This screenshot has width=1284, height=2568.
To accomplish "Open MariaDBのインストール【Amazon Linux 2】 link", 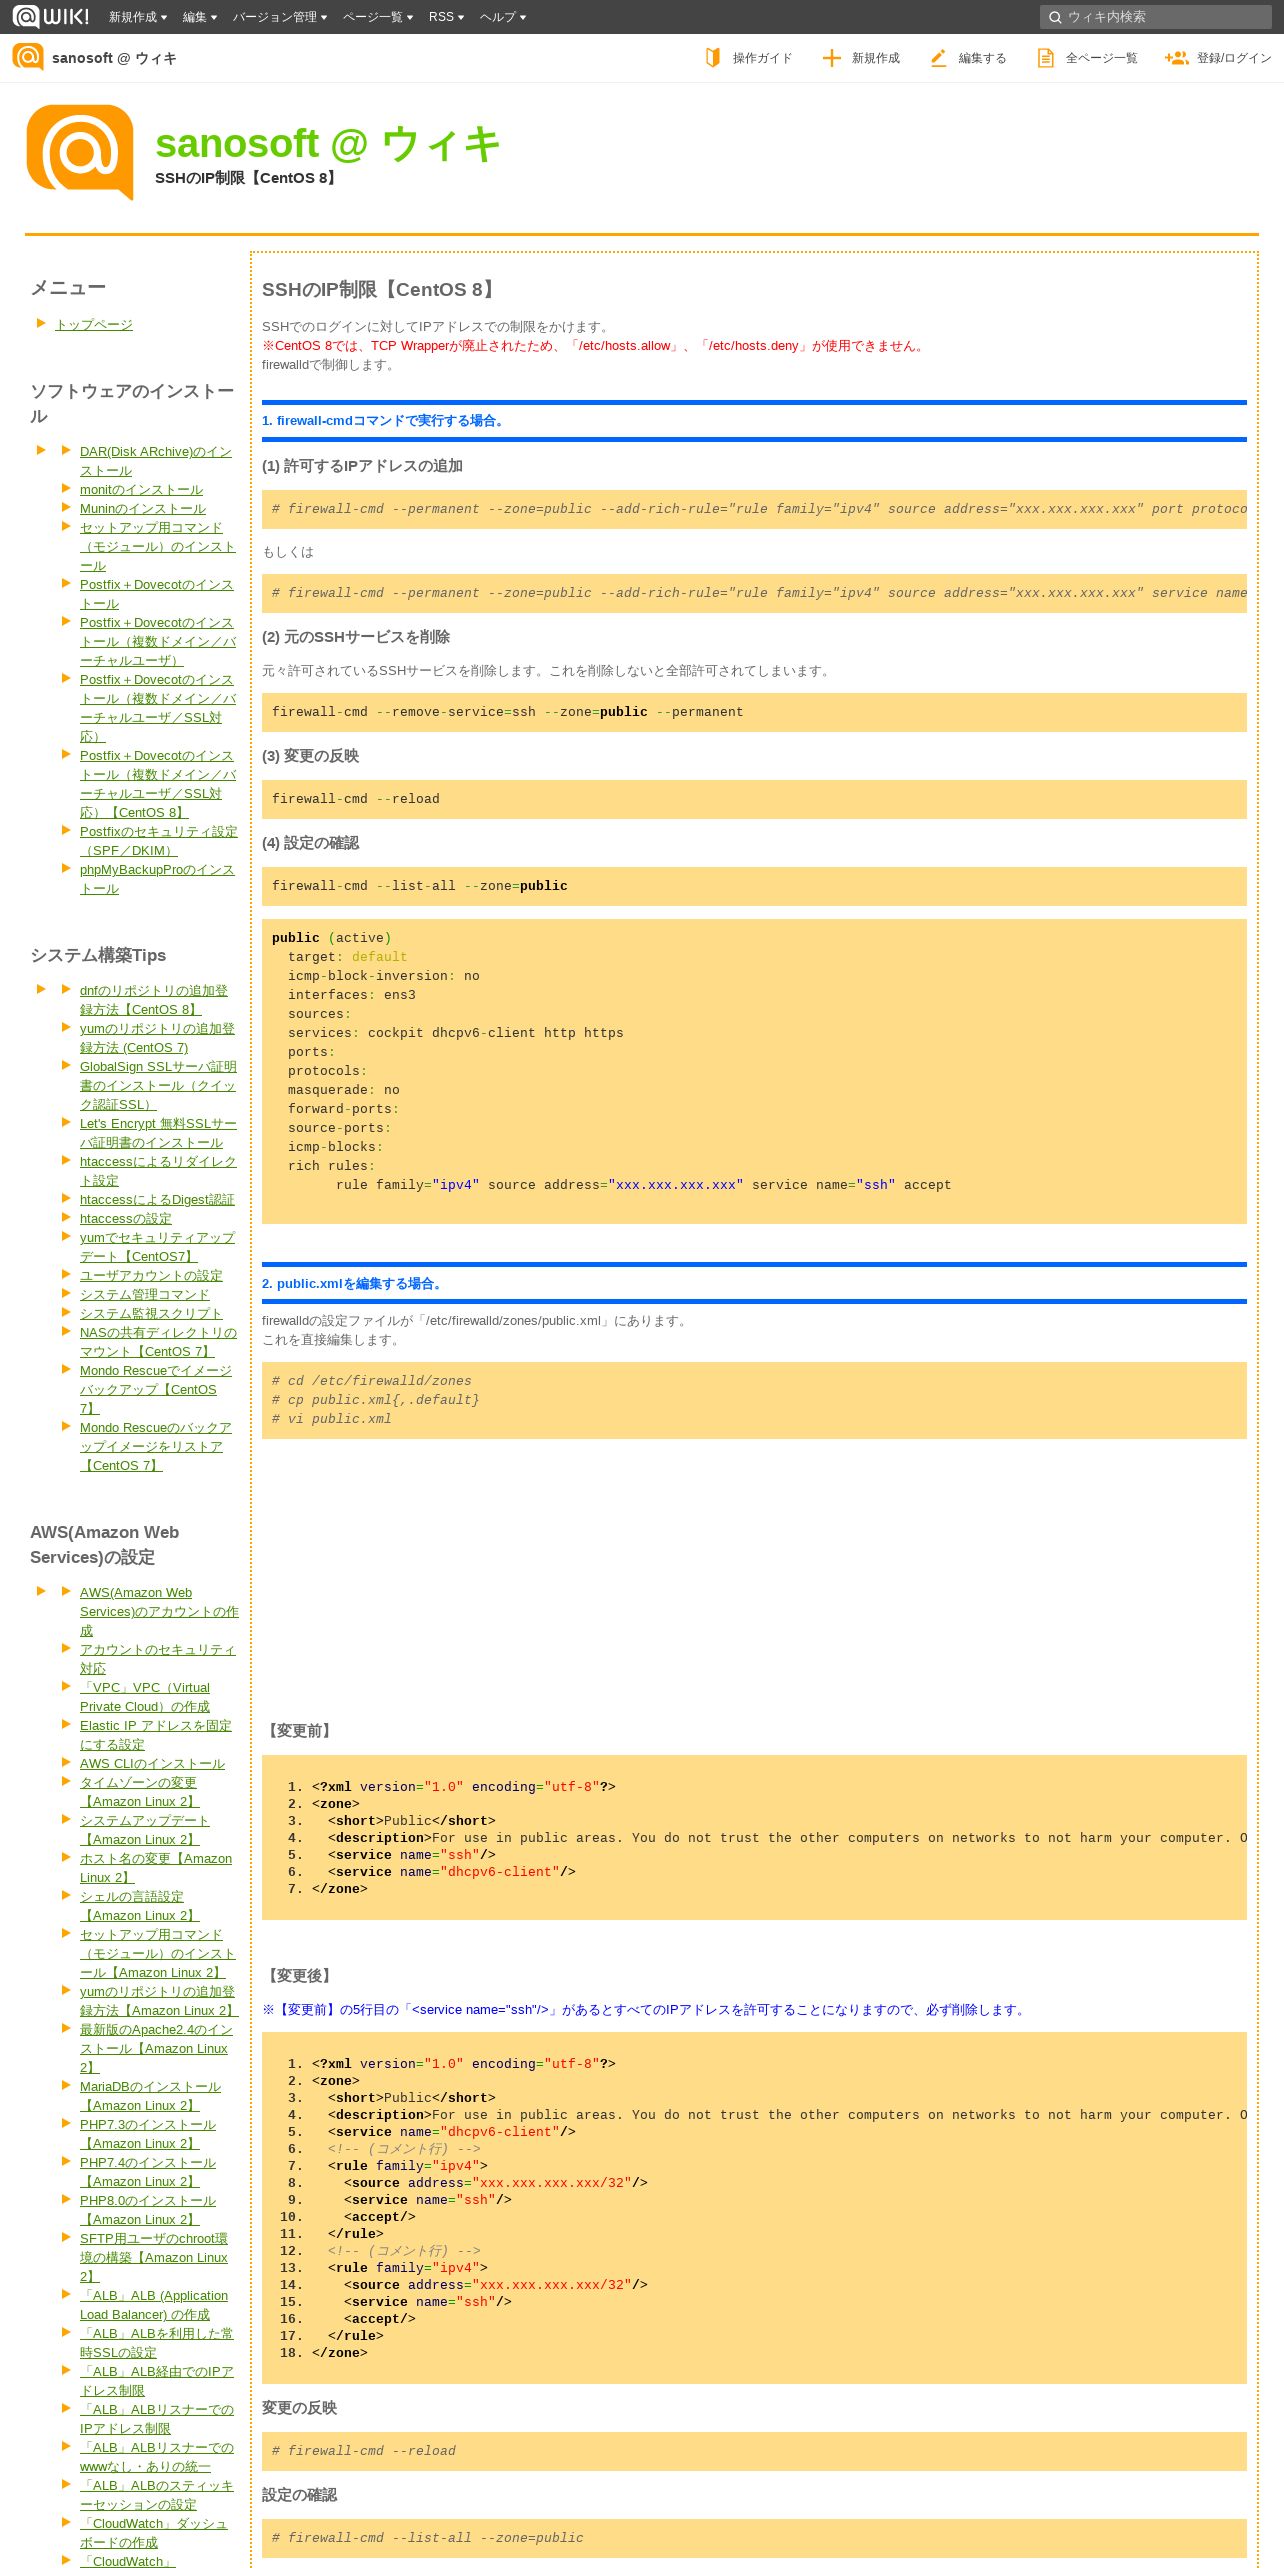I will coord(150,2096).
